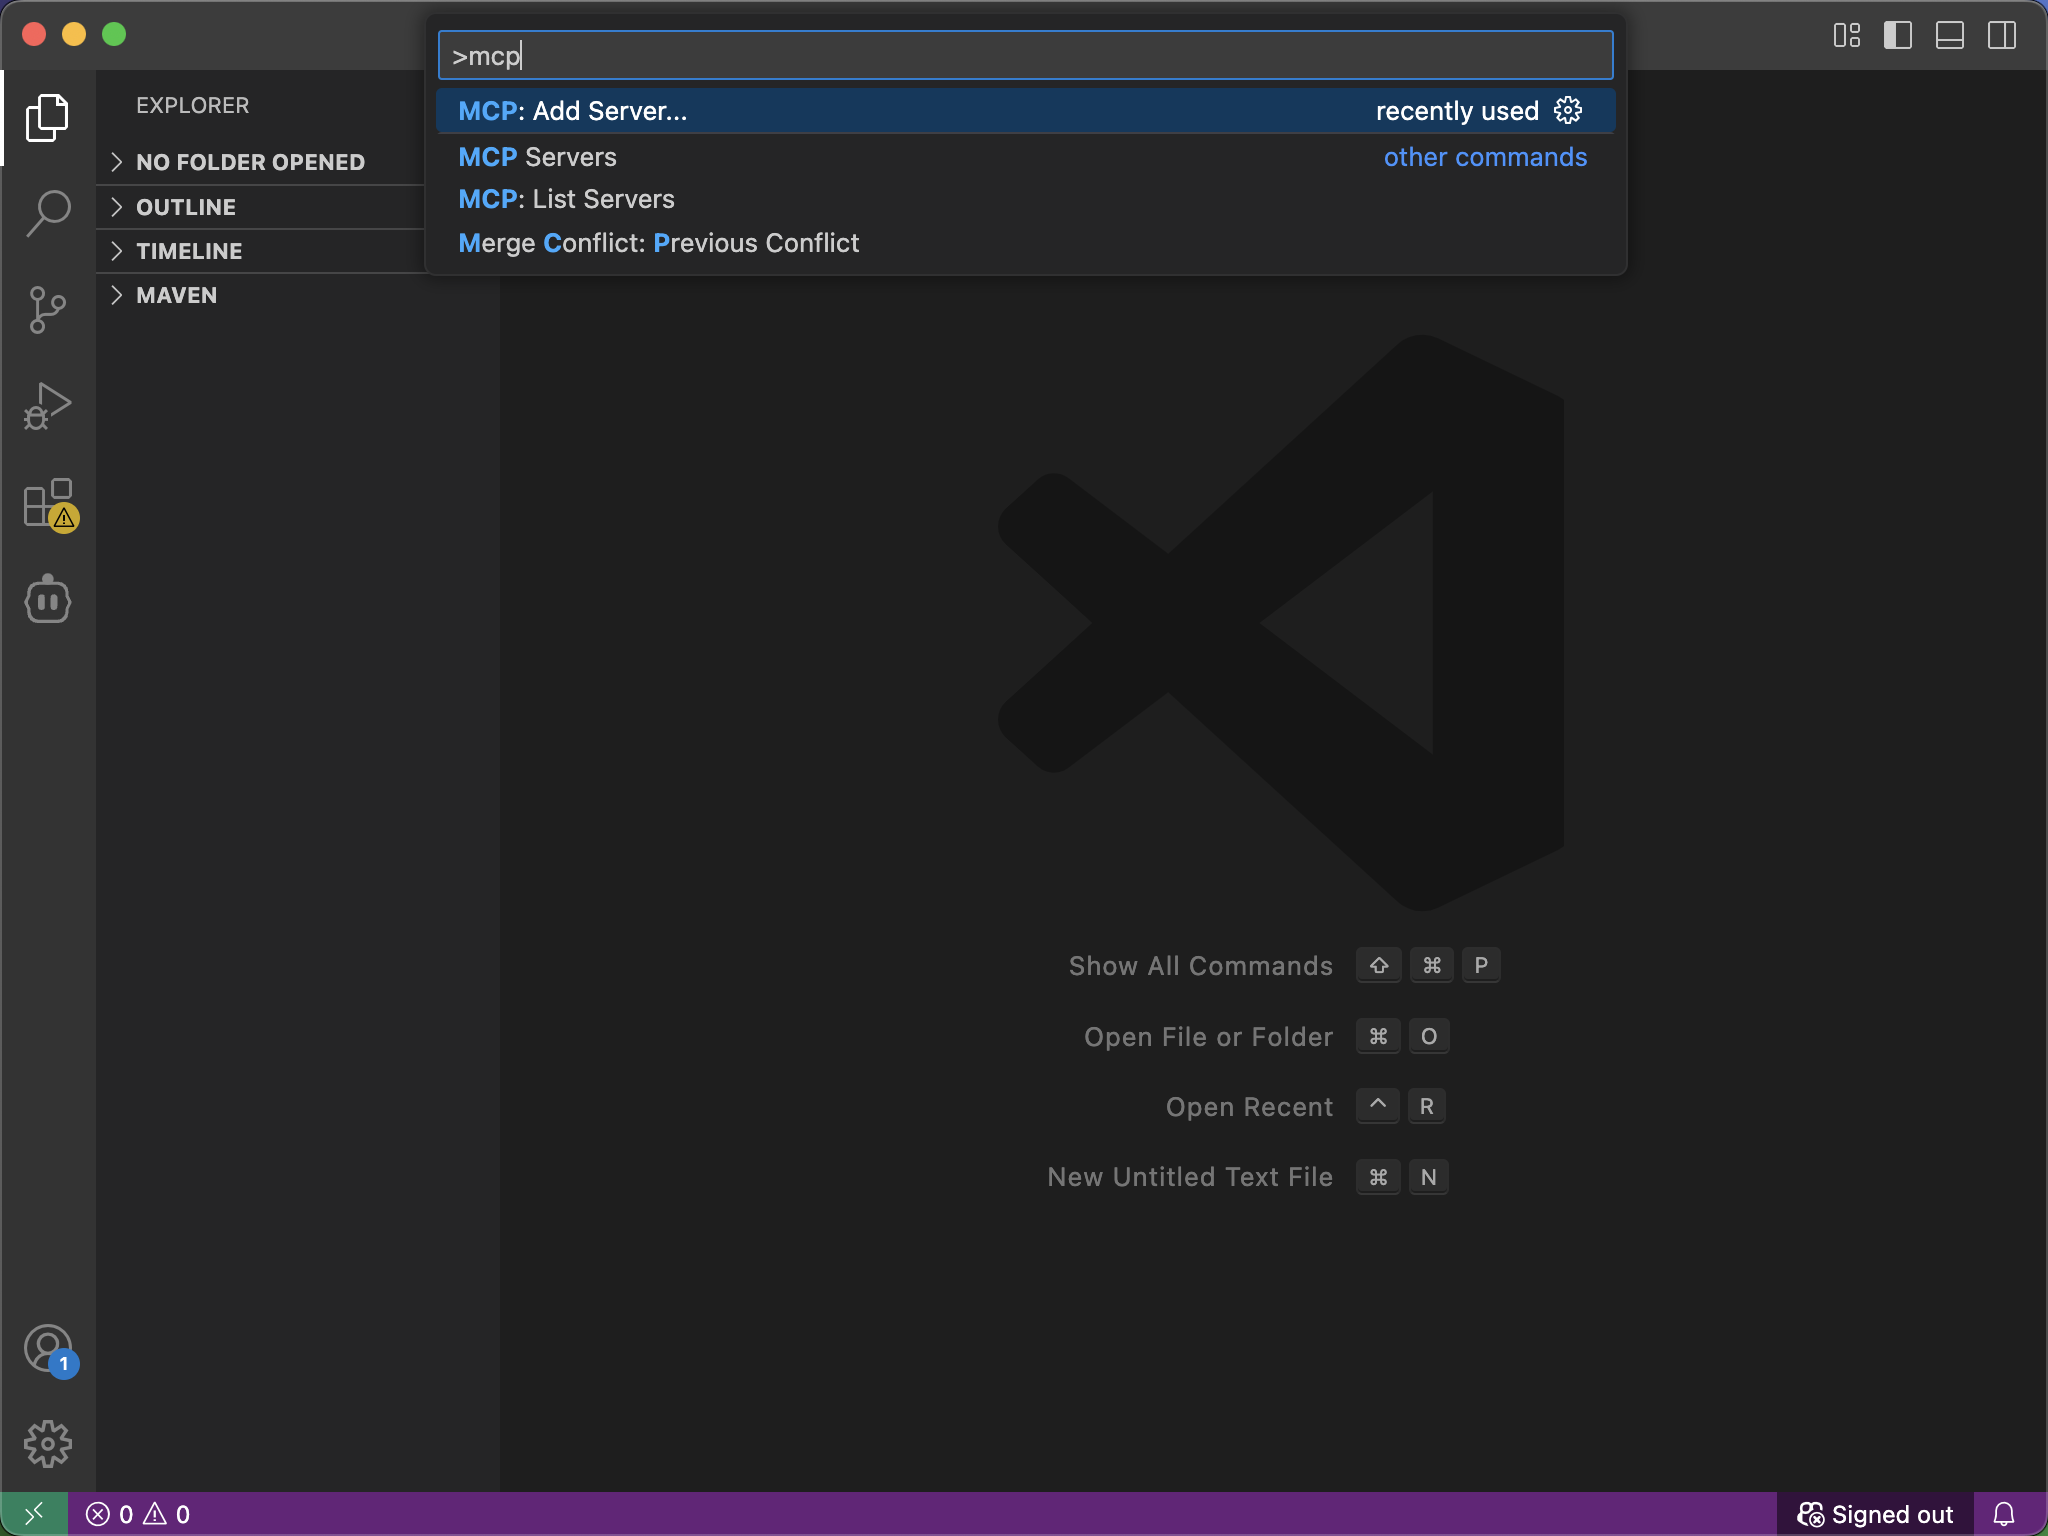
Task: Select the Search icon
Action: [46, 212]
